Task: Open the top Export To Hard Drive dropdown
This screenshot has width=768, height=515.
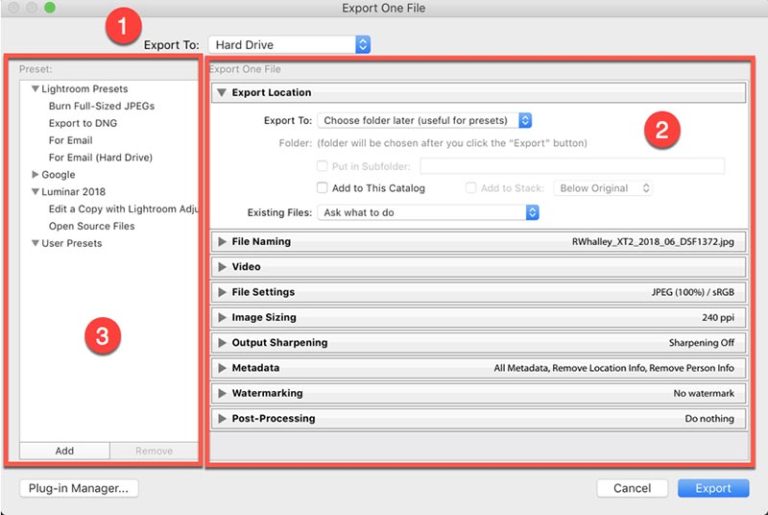Action: point(289,45)
